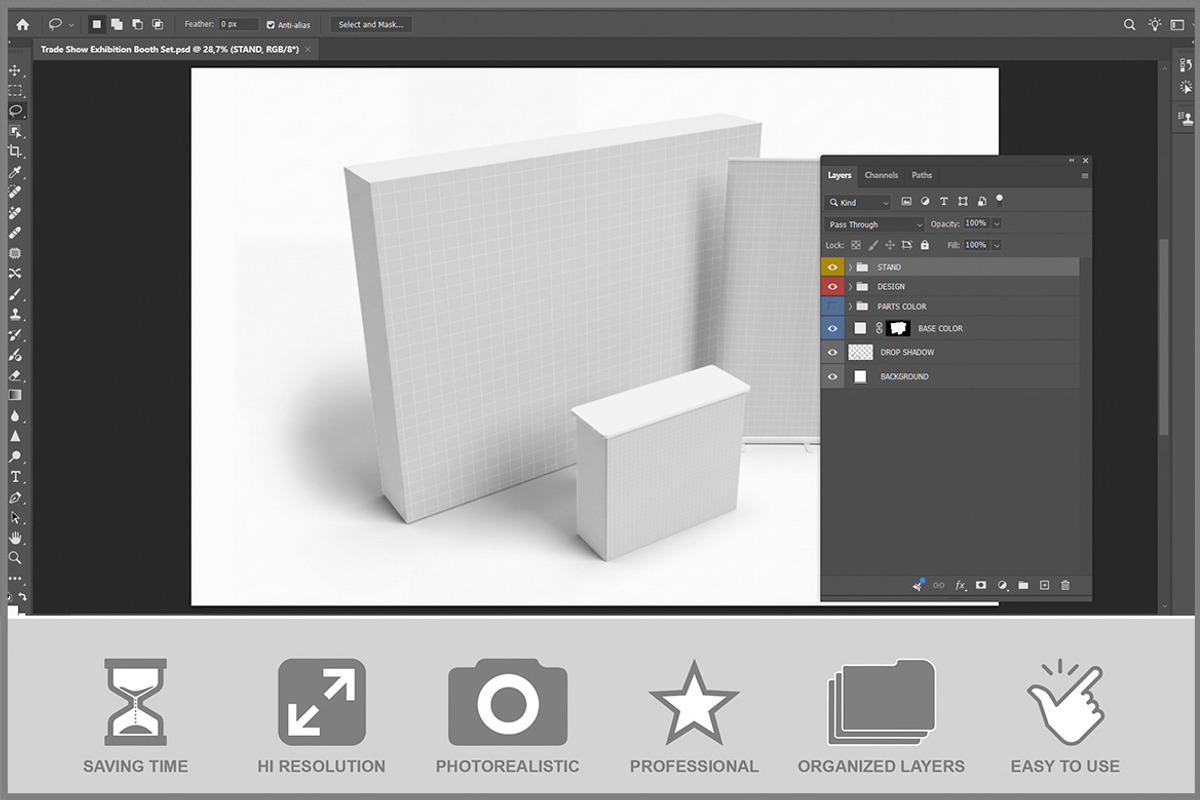This screenshot has width=1200, height=800.
Task: Open the layer style fx menu
Action: coord(960,585)
